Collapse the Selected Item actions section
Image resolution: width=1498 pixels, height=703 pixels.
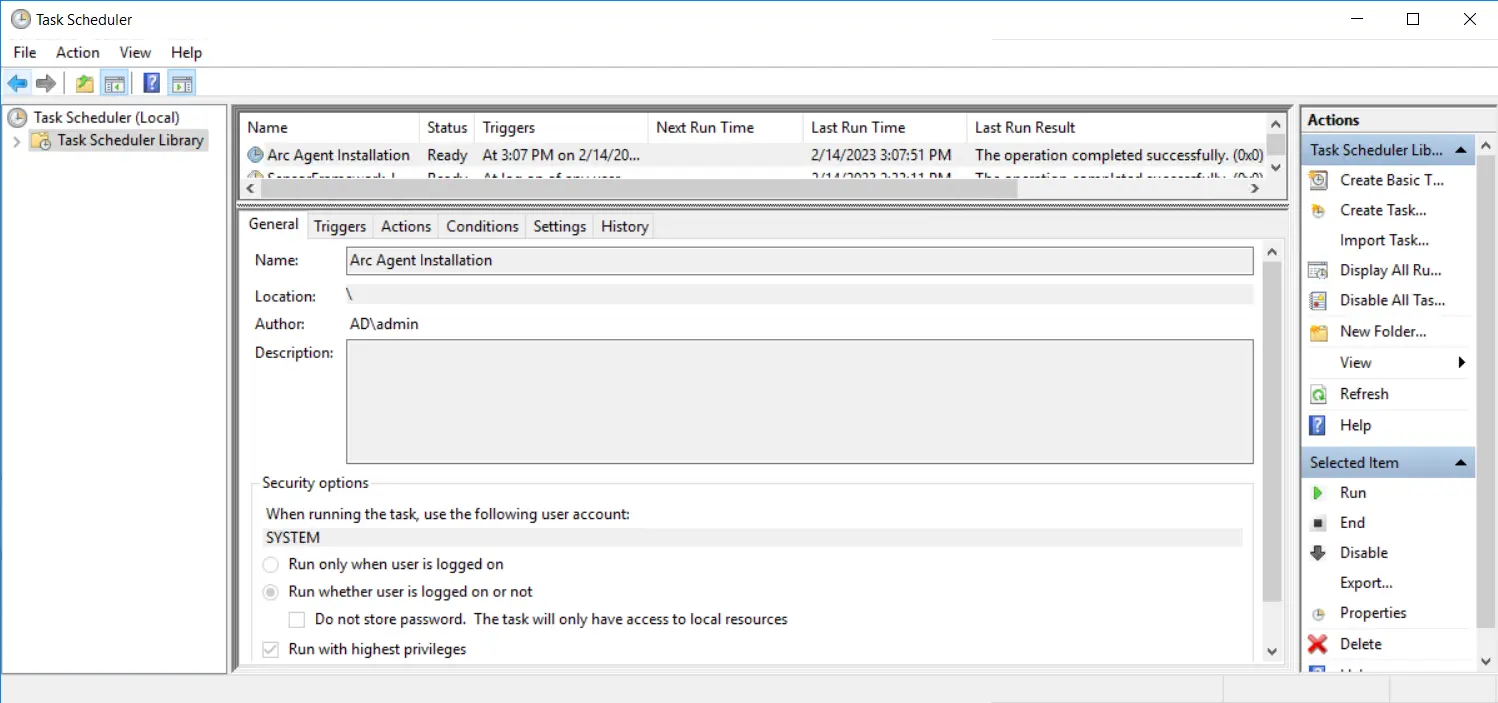click(1461, 463)
